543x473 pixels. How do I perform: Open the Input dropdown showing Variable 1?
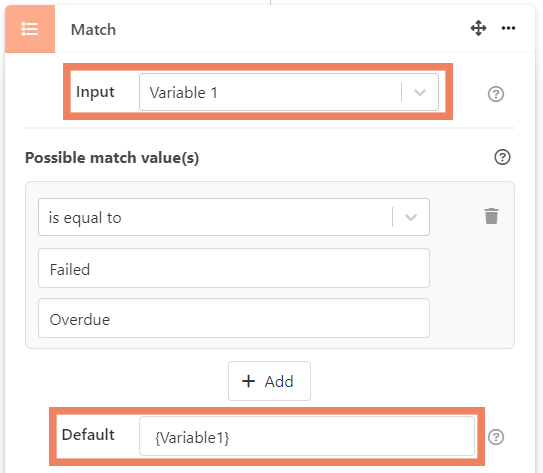tap(289, 92)
